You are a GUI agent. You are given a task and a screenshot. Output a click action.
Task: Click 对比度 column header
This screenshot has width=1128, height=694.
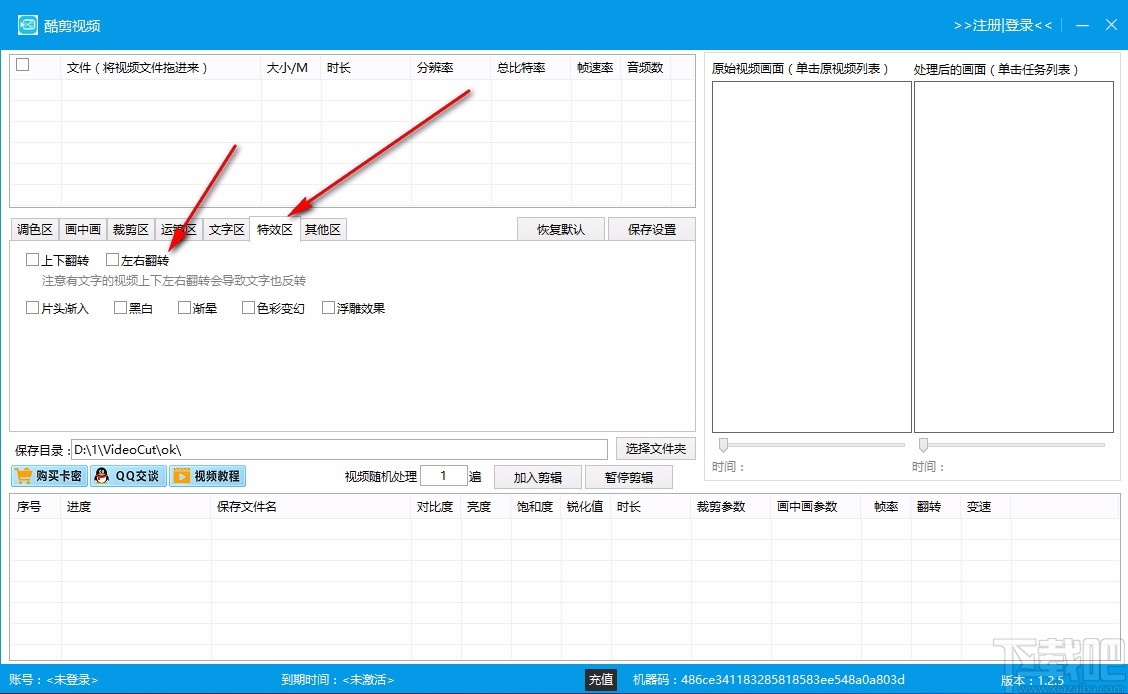436,506
